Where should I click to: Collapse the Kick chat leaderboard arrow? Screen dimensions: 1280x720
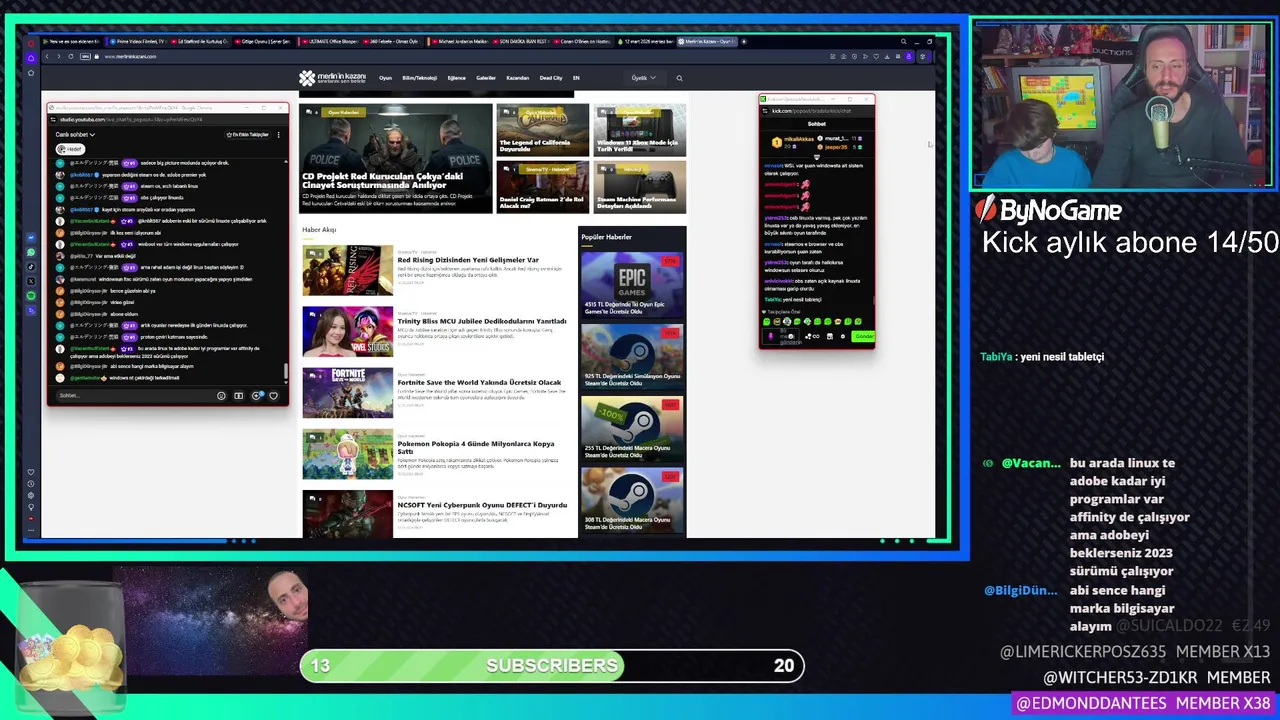[817, 157]
